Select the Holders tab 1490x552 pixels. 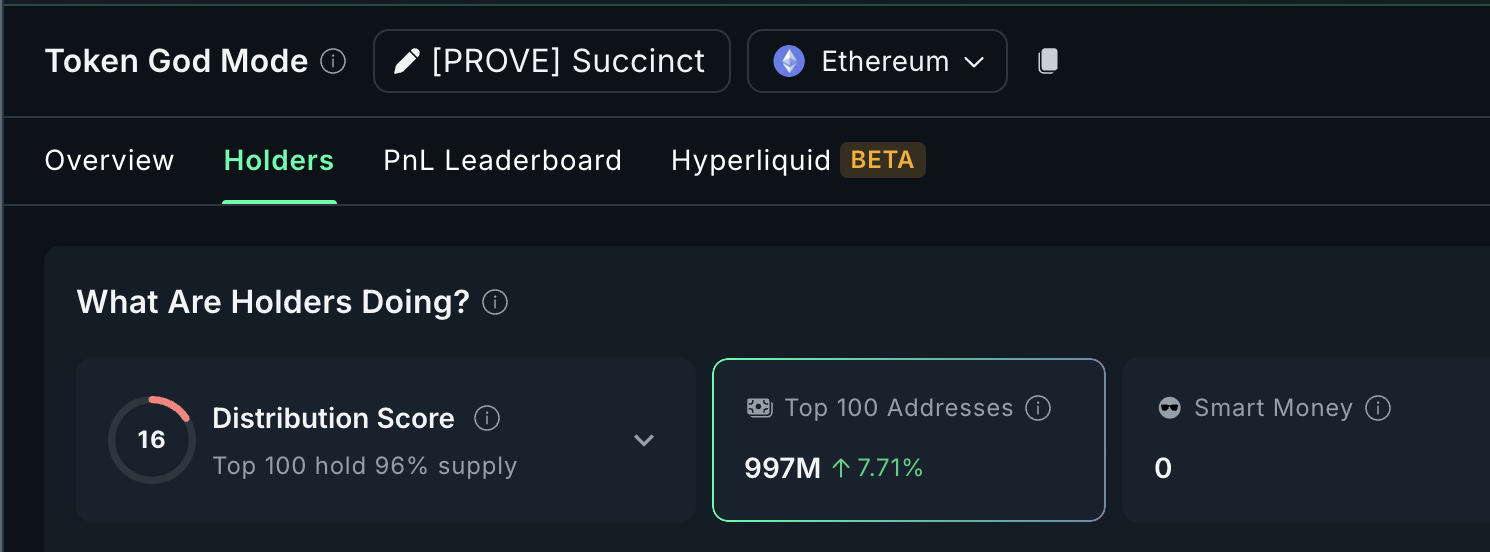279,160
